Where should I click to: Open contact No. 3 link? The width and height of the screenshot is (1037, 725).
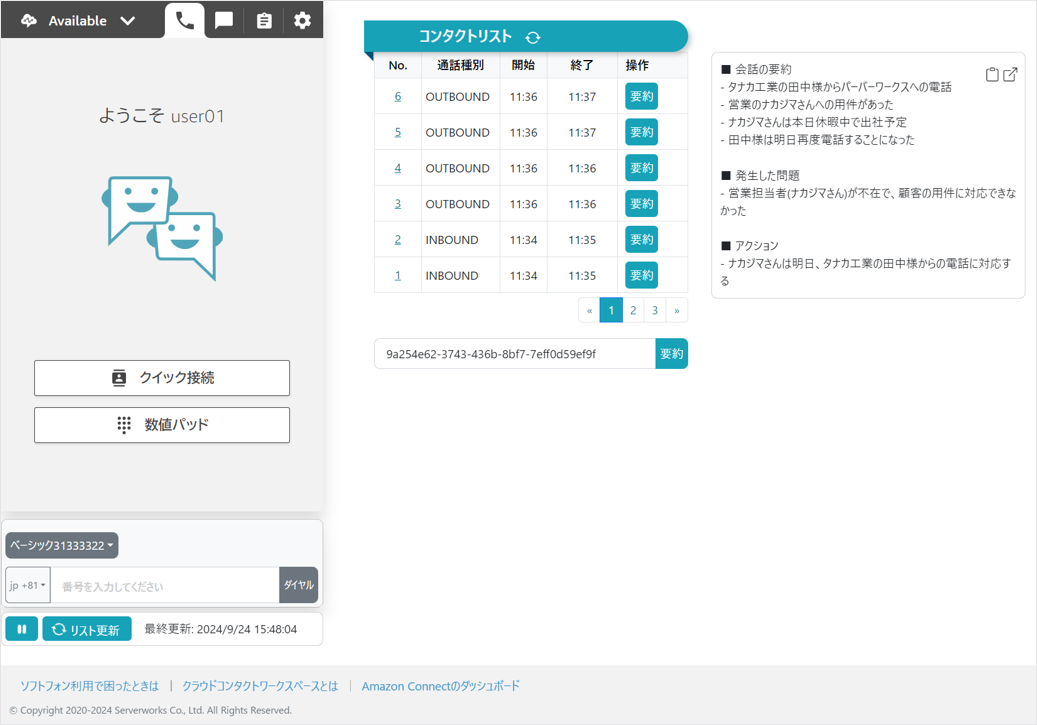pos(397,204)
